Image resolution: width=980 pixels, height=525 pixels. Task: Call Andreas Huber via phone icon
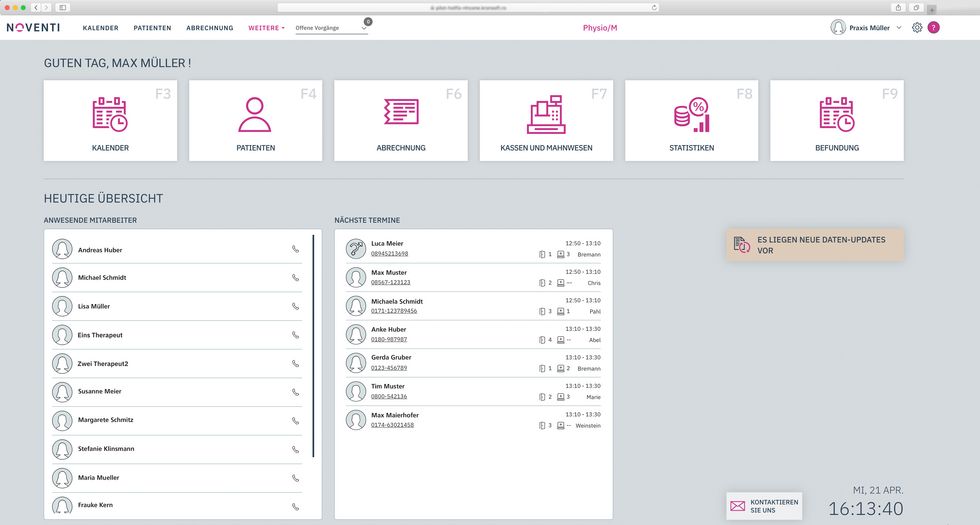click(x=295, y=249)
